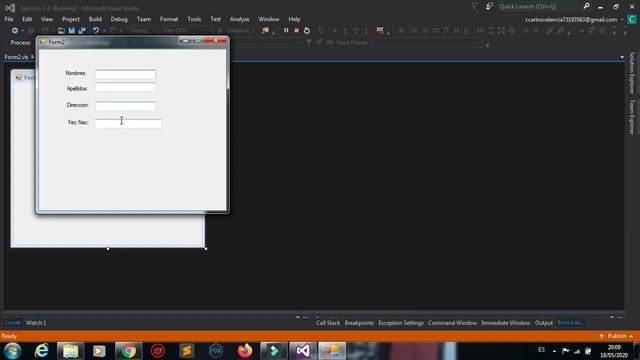Click inside the Apellidos text box
The image size is (640, 360).
click(x=125, y=88)
